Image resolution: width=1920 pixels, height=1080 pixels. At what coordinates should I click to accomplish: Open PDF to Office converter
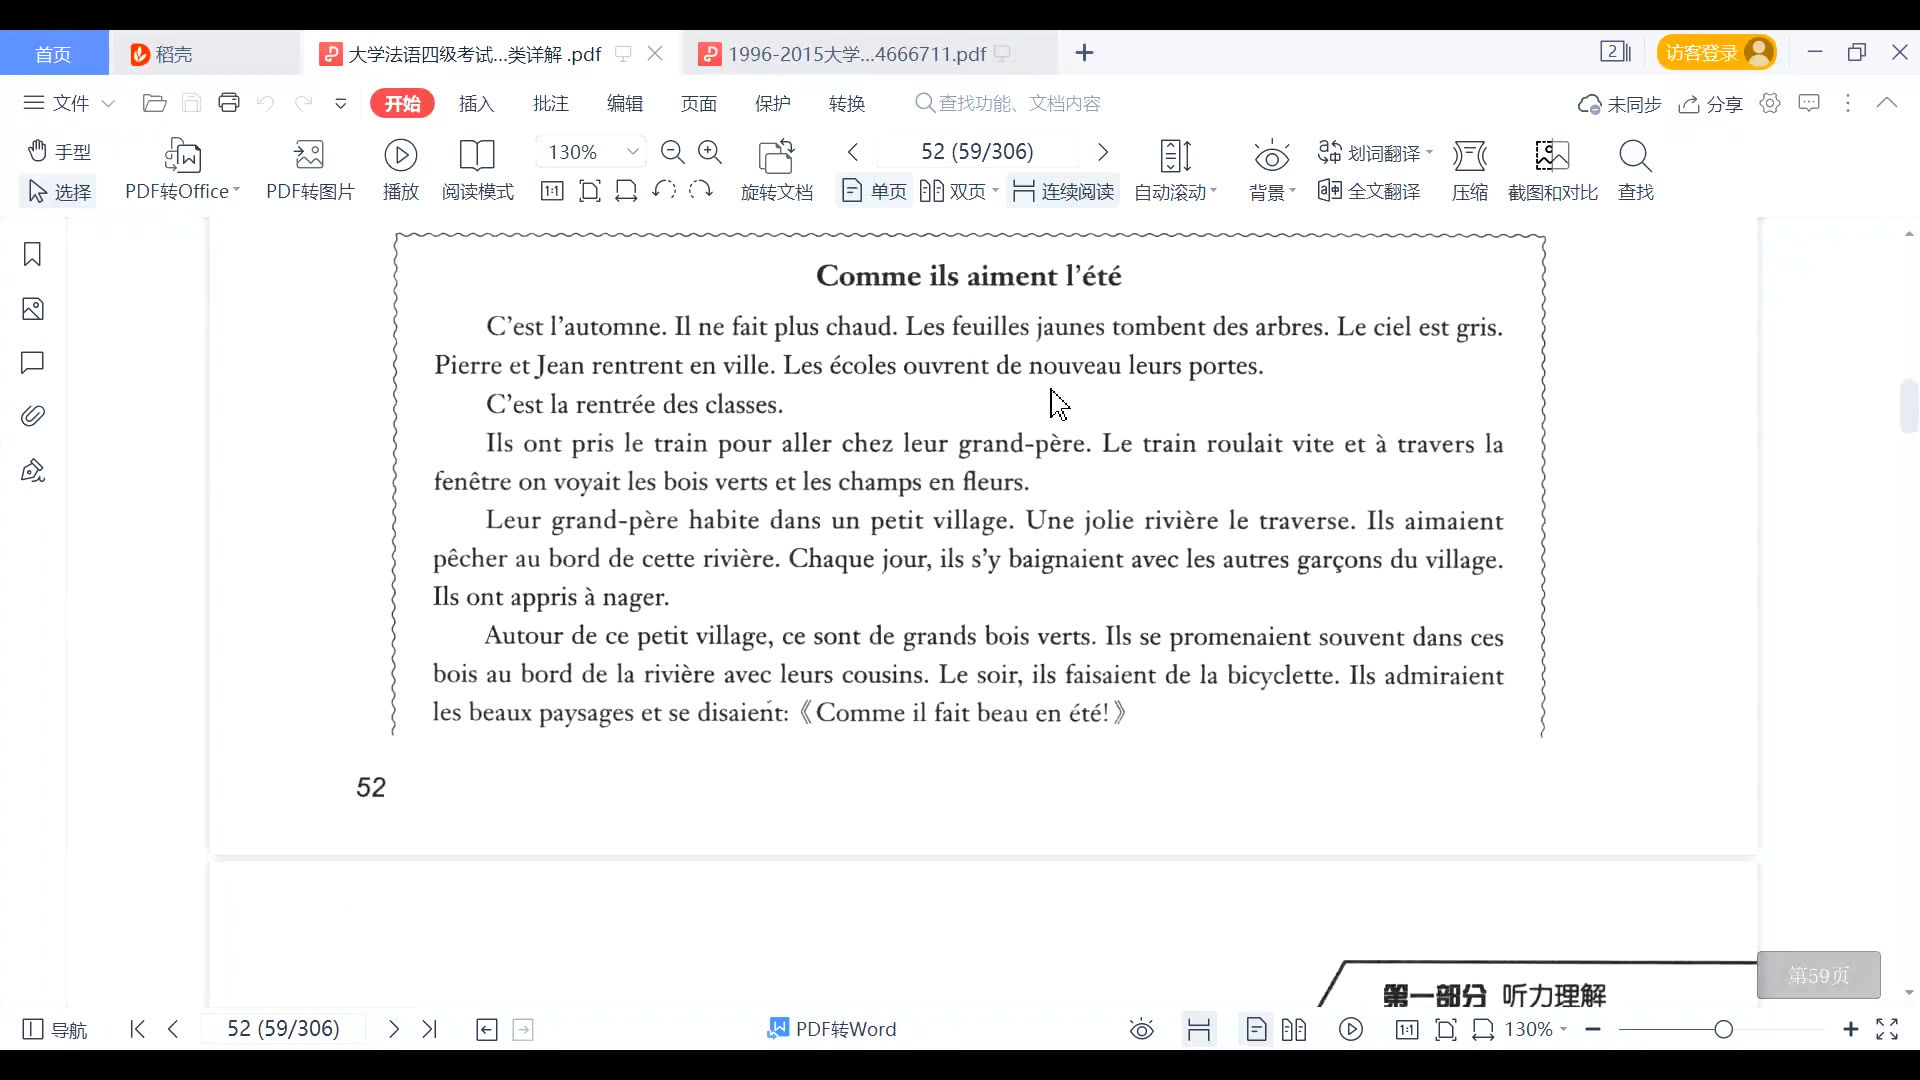pyautogui.click(x=182, y=170)
